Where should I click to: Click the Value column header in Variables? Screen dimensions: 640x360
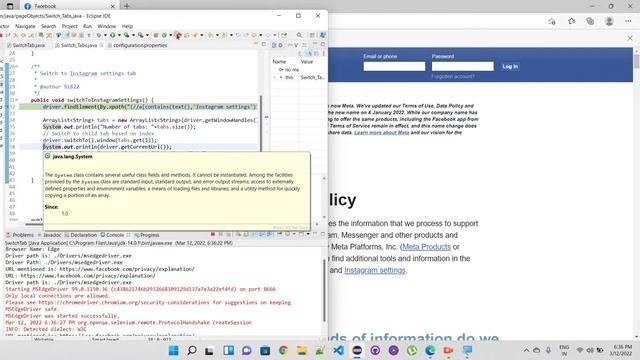click(x=307, y=62)
